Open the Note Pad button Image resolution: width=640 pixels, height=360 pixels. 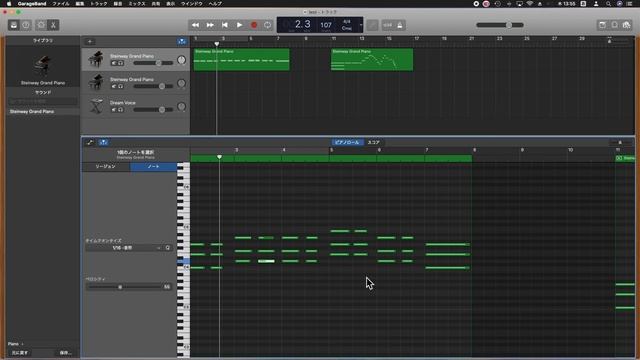tap(602, 25)
